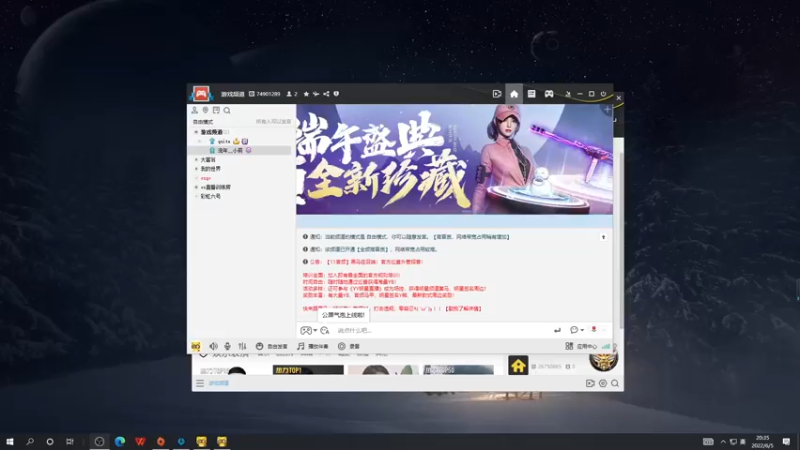Share the channel via share icon

coord(326,94)
